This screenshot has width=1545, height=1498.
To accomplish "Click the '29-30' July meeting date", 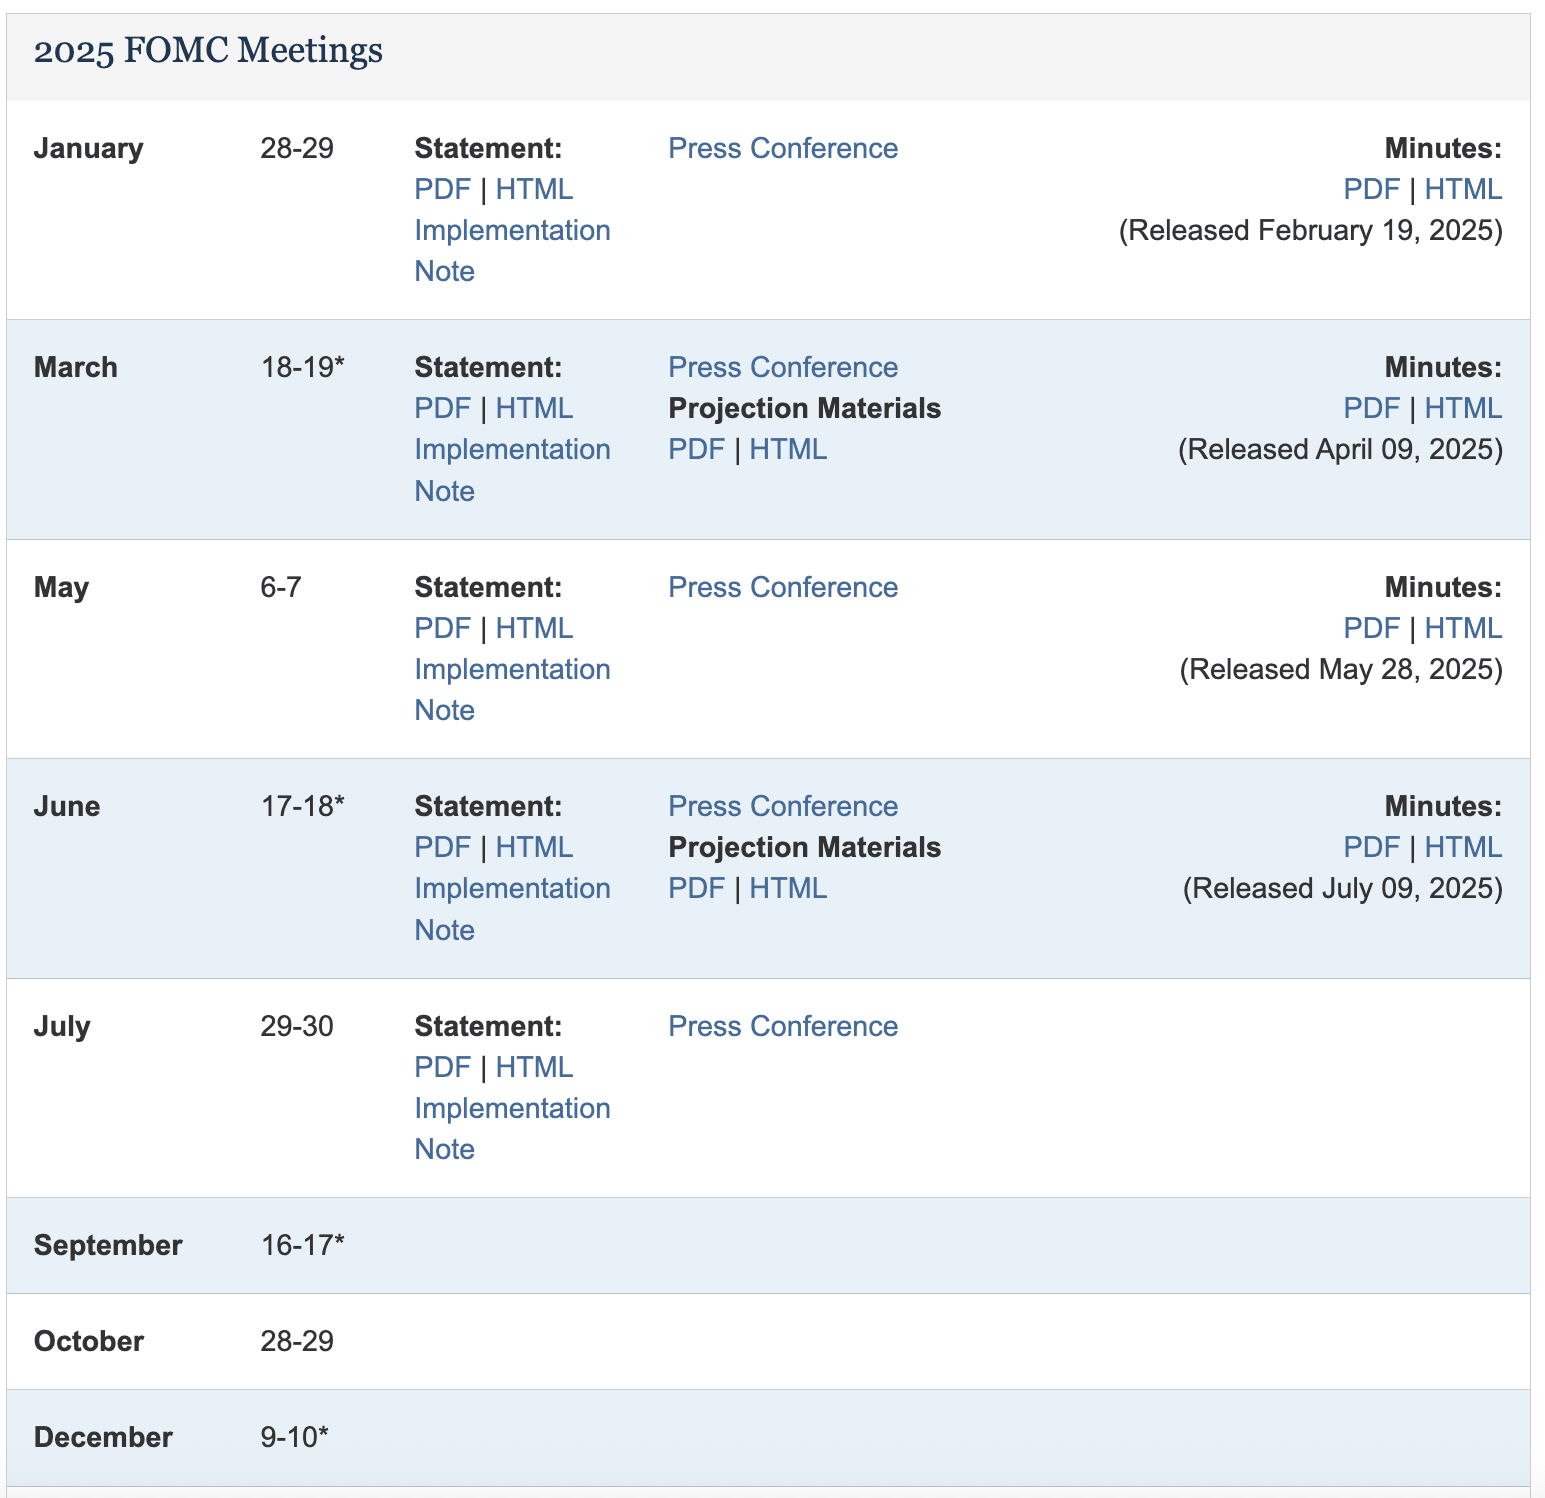I will [297, 1026].
